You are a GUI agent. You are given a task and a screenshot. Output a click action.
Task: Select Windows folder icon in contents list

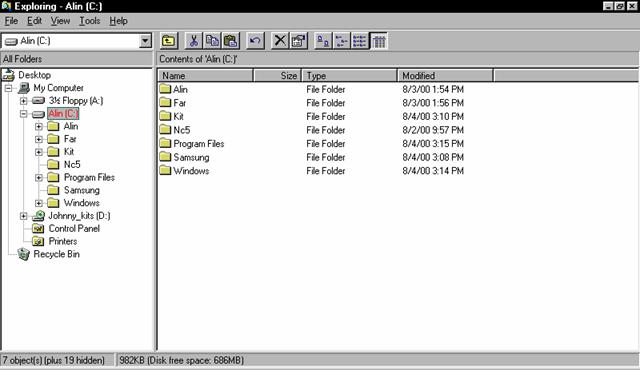(x=165, y=171)
